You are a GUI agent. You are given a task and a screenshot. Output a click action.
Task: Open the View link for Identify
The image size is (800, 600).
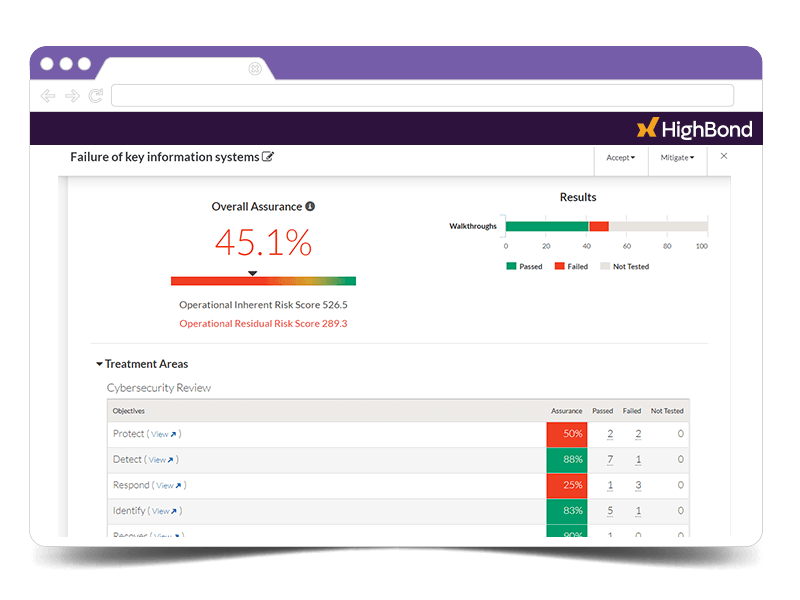click(x=164, y=511)
